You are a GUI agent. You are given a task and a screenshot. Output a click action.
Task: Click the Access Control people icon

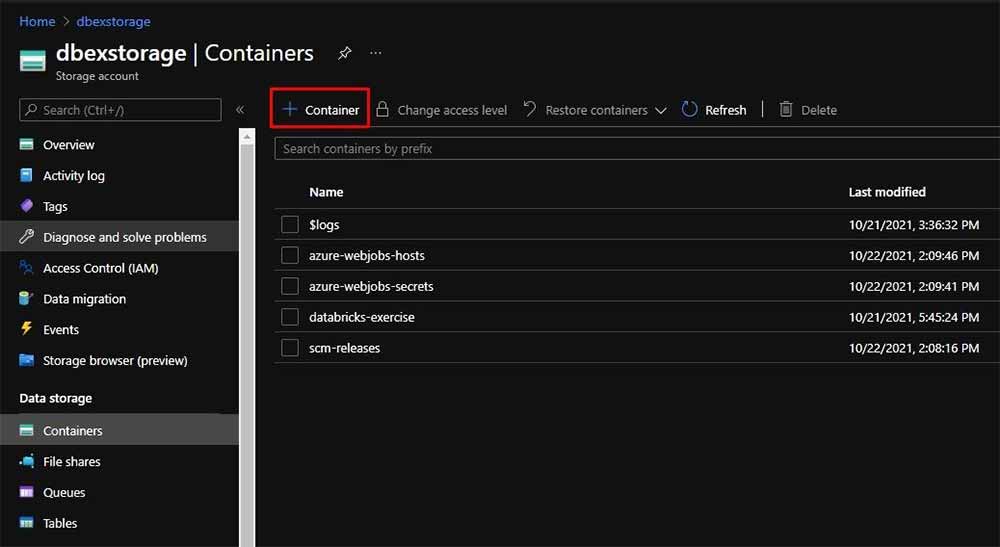click(x=26, y=268)
